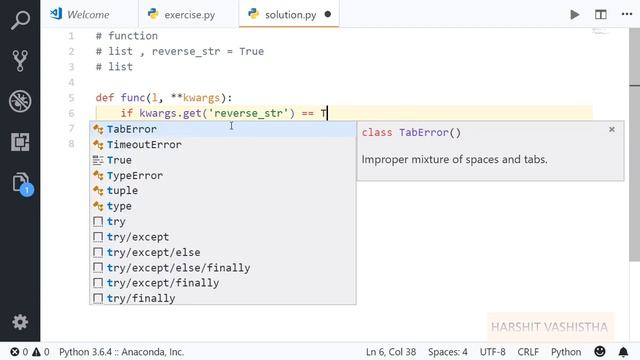Choose the type suggestion
Image resolution: width=640 pixels, height=360 pixels.
(x=223, y=206)
